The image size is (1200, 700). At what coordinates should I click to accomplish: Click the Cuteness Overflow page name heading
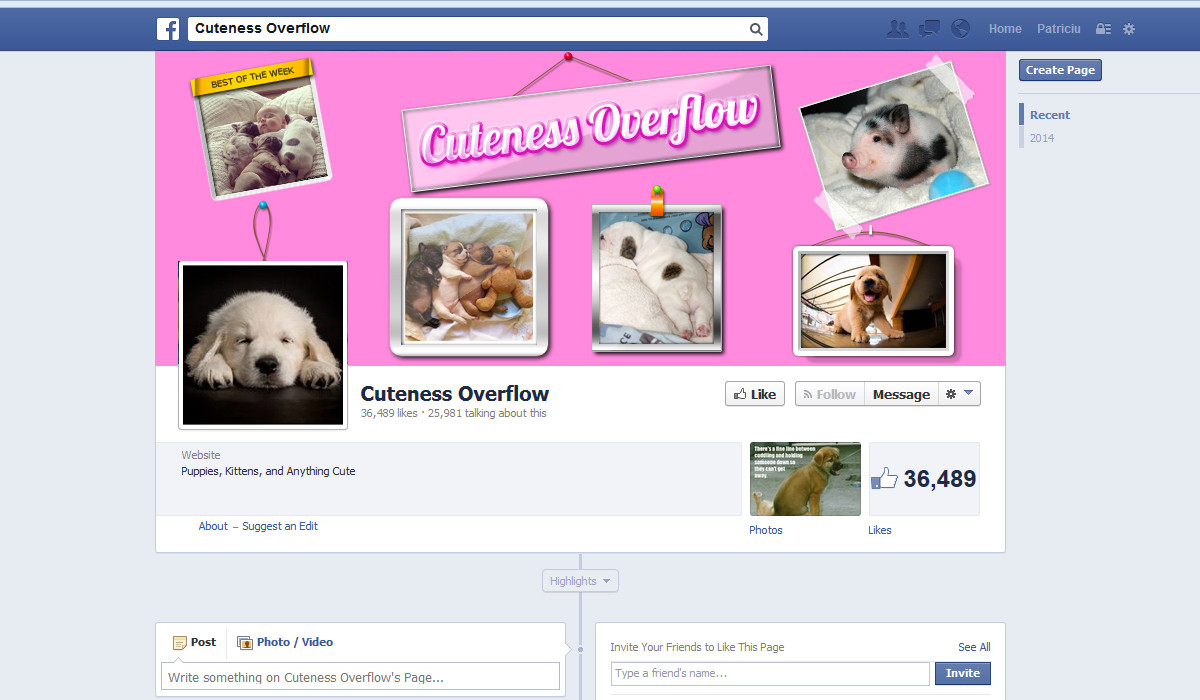[455, 394]
